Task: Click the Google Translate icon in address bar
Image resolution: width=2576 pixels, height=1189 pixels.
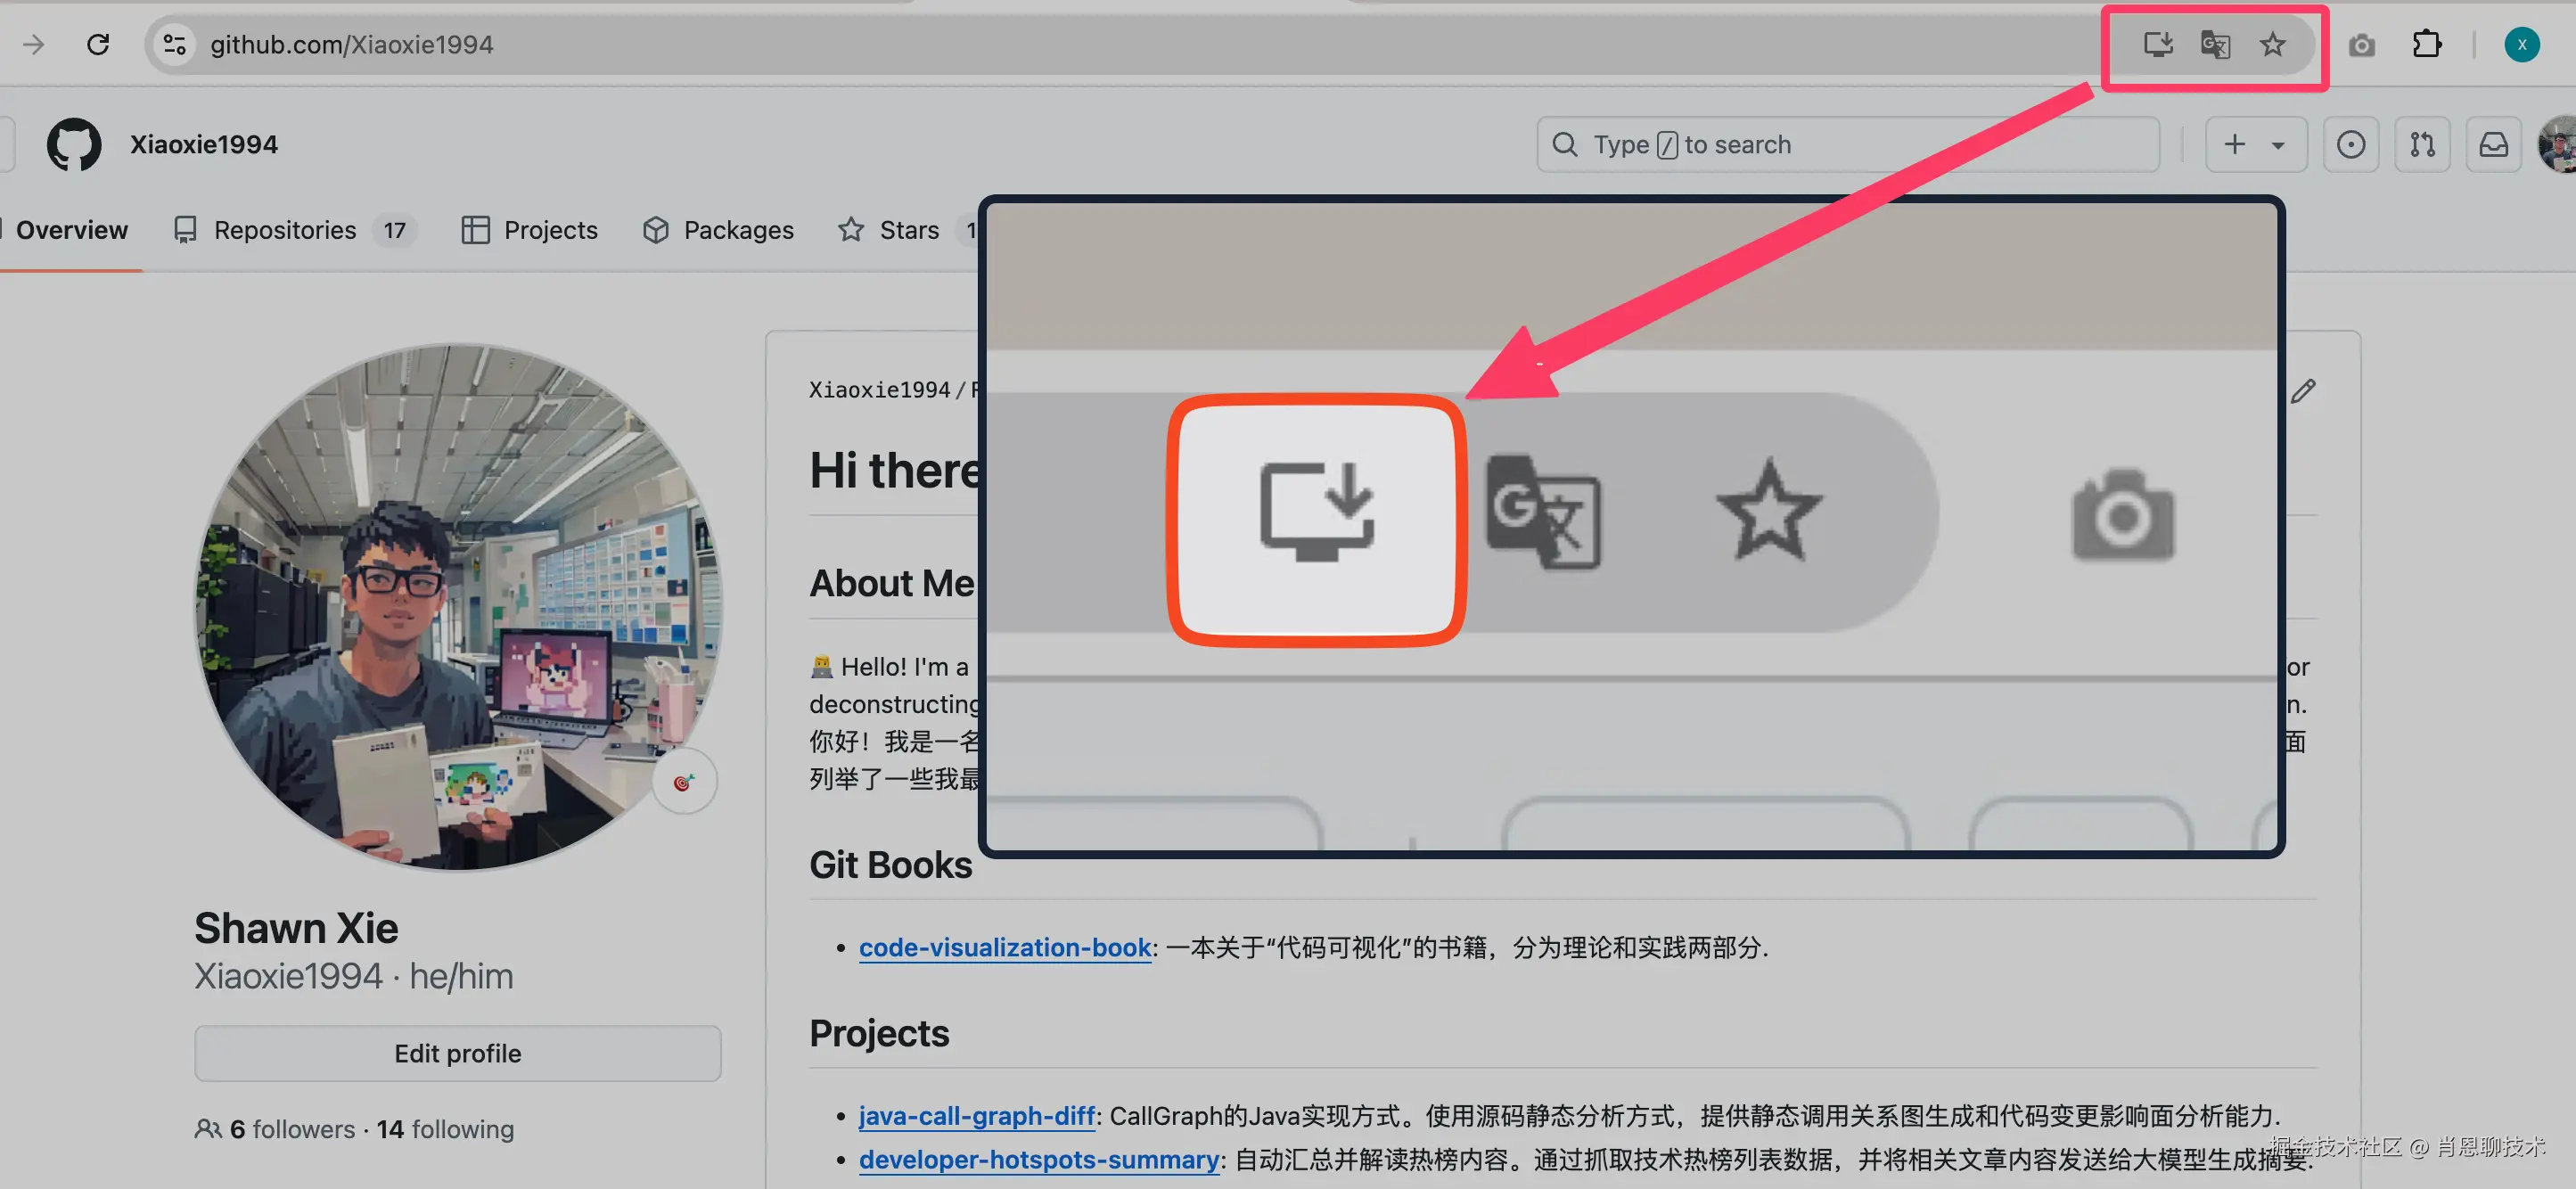Action: click(x=2215, y=44)
